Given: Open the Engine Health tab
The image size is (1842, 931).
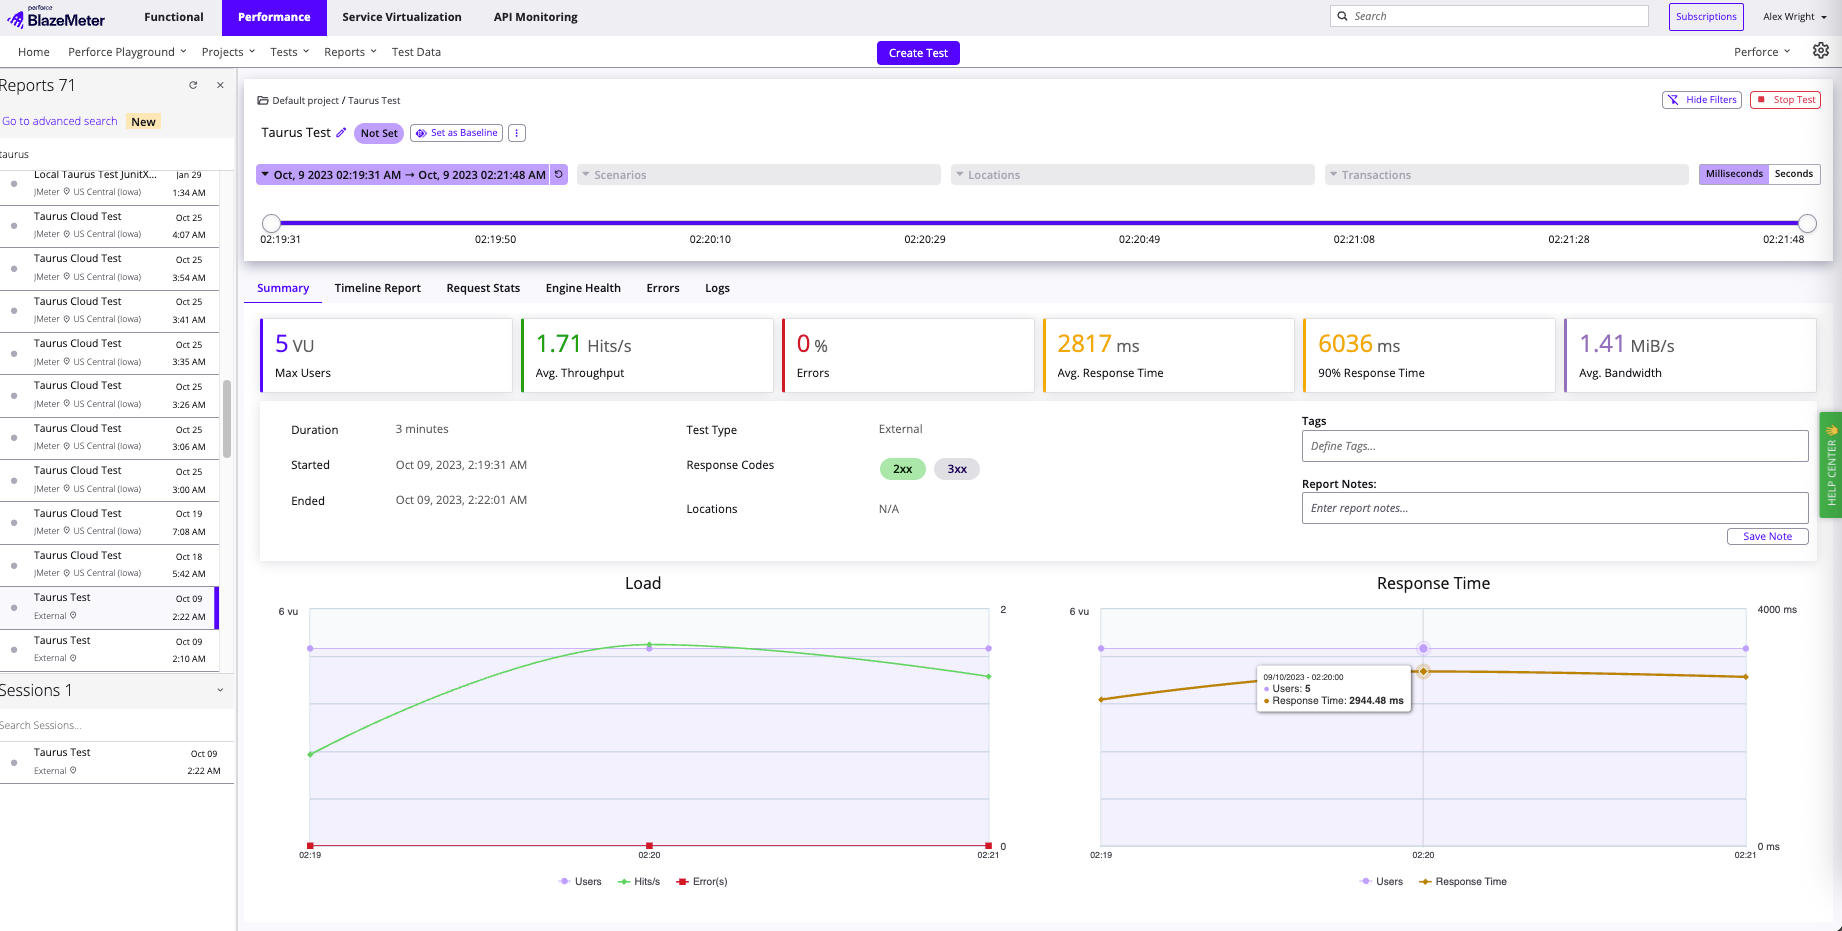Looking at the screenshot, I should point(583,288).
